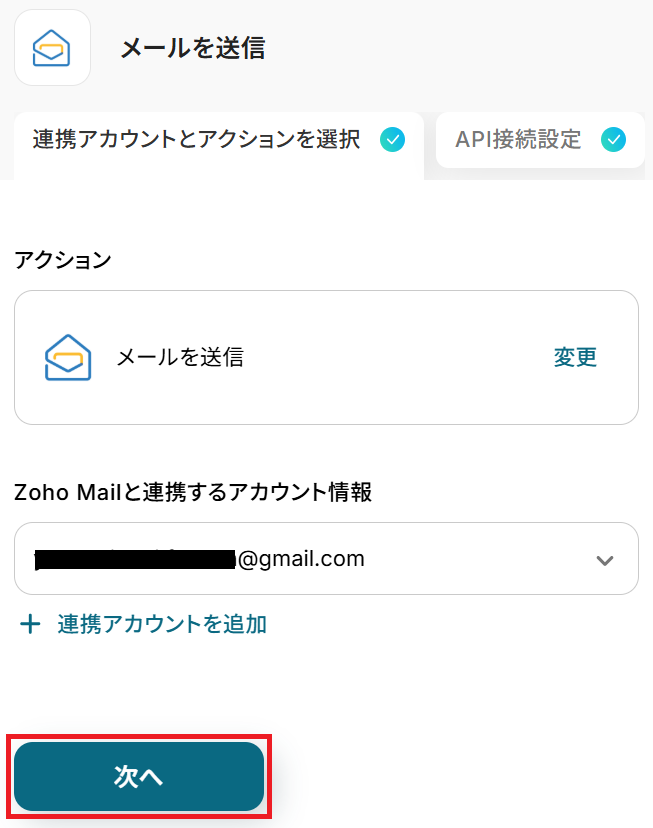Click the Zoho Mail icon in the header
Screen dimensions: 653x828
pyautogui.click(x=52, y=47)
